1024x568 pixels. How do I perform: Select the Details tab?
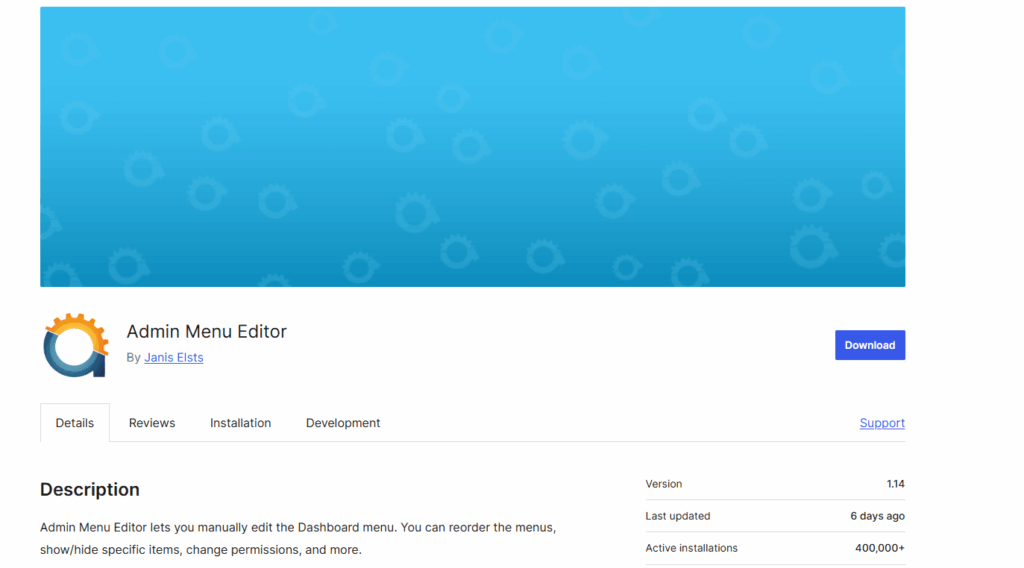(74, 422)
